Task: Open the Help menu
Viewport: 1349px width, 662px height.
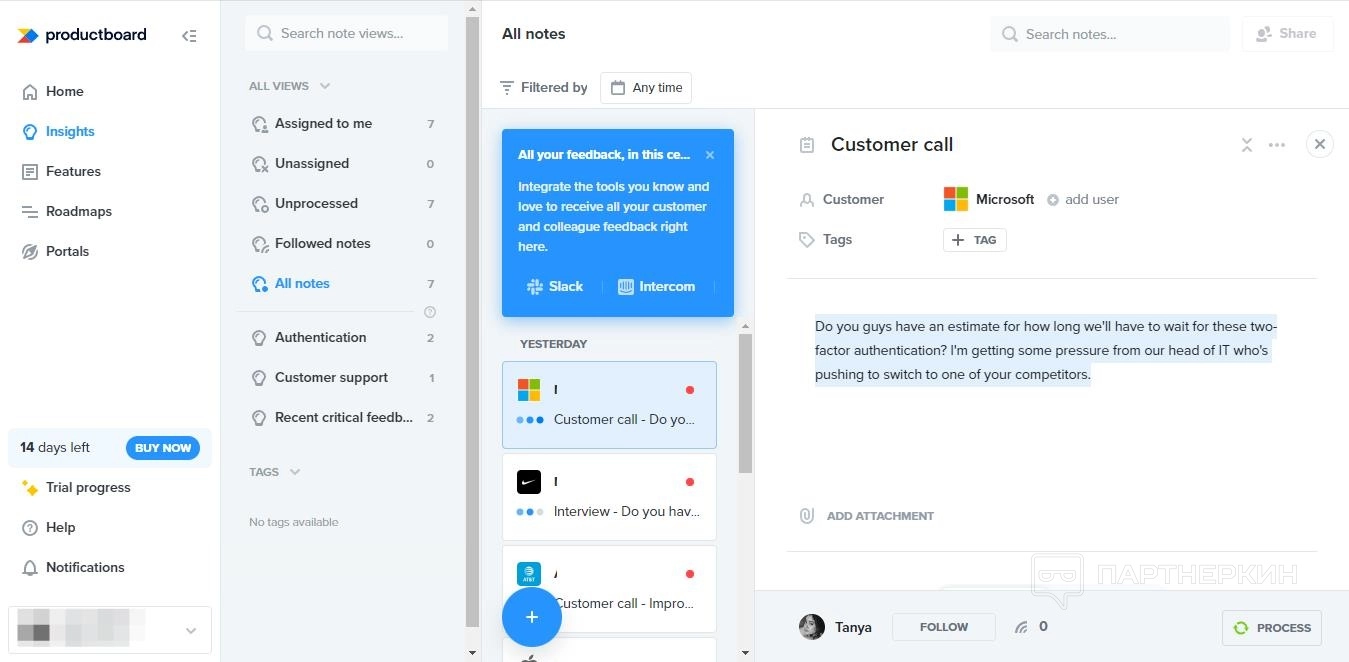Action: coord(60,527)
